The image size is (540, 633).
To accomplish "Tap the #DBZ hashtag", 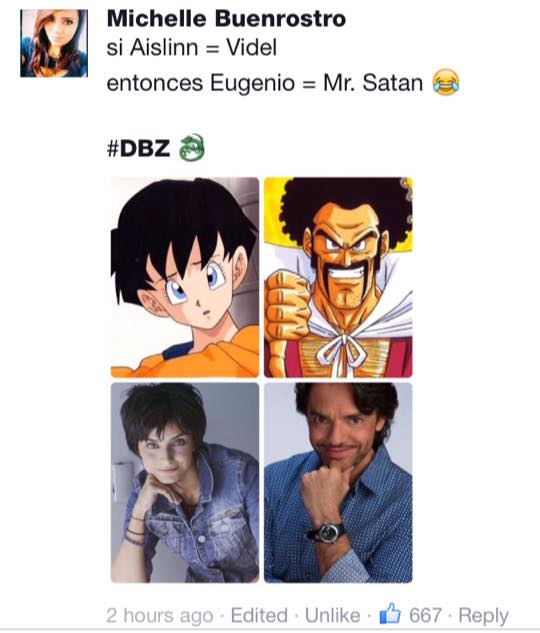I will point(138,148).
